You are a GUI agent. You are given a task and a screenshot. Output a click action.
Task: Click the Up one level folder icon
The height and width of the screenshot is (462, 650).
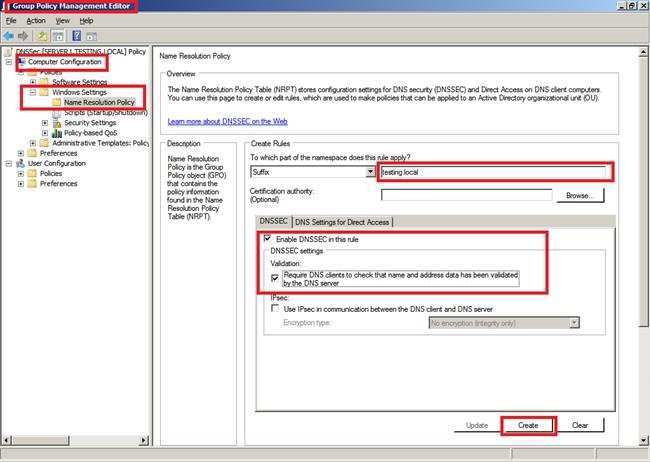(43, 36)
